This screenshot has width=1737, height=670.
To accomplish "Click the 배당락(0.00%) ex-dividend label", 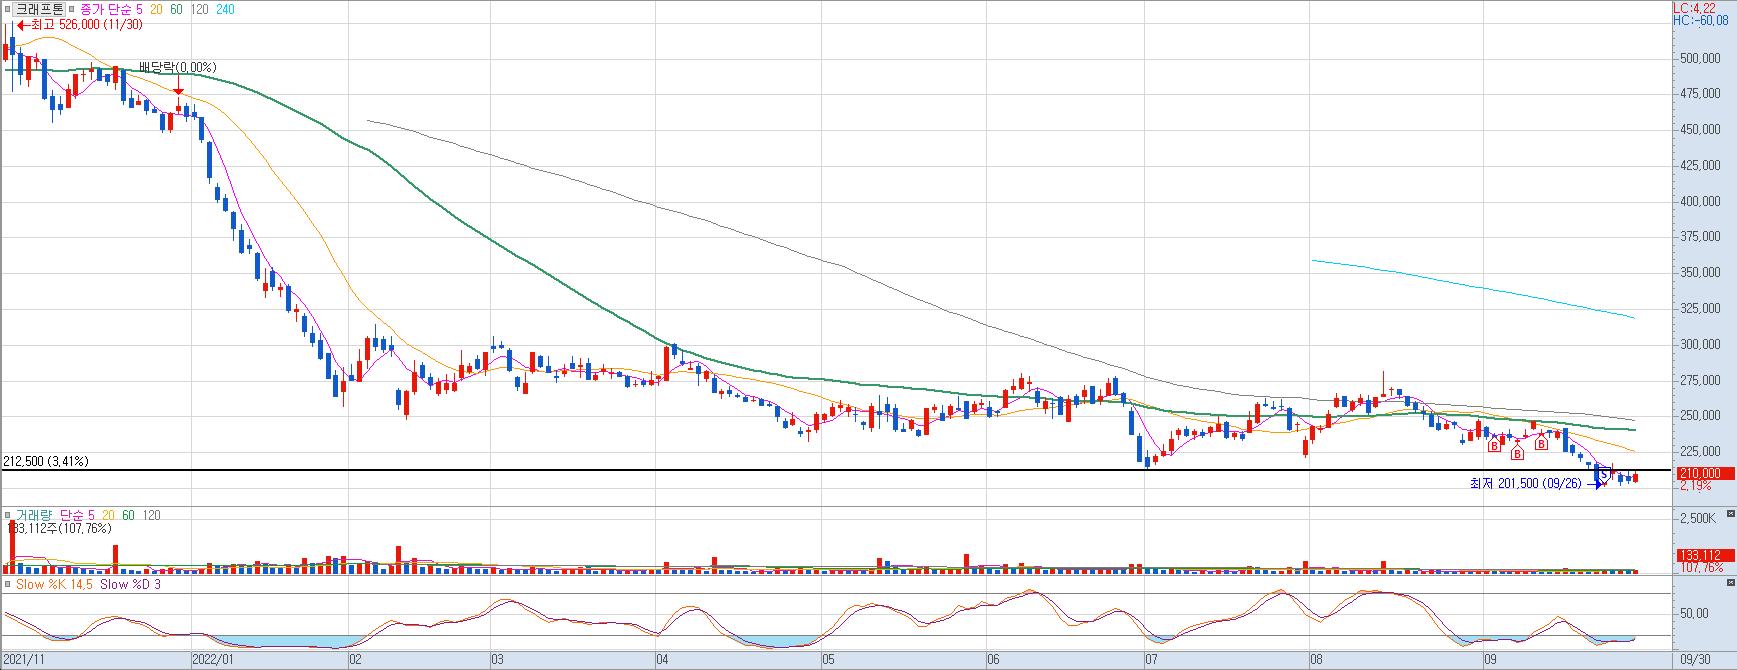I will [177, 67].
